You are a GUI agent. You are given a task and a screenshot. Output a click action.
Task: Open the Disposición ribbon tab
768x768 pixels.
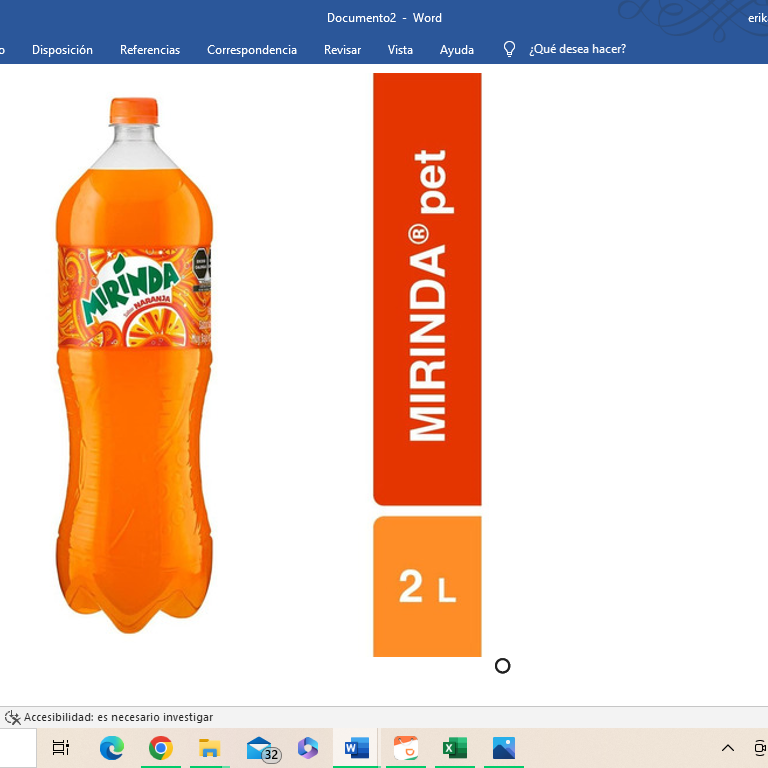(x=62, y=50)
